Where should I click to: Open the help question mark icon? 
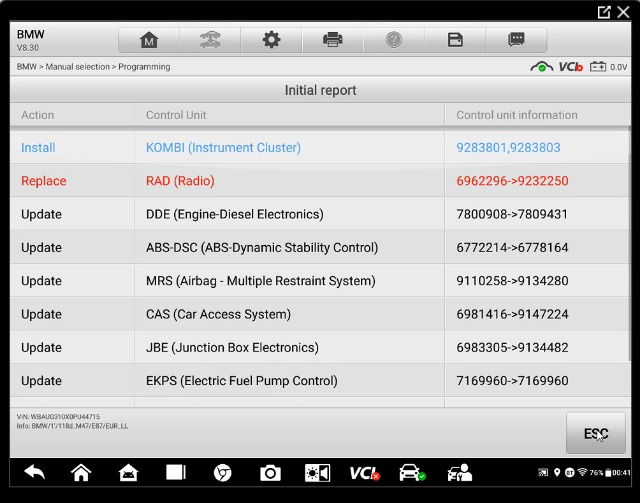(394, 40)
